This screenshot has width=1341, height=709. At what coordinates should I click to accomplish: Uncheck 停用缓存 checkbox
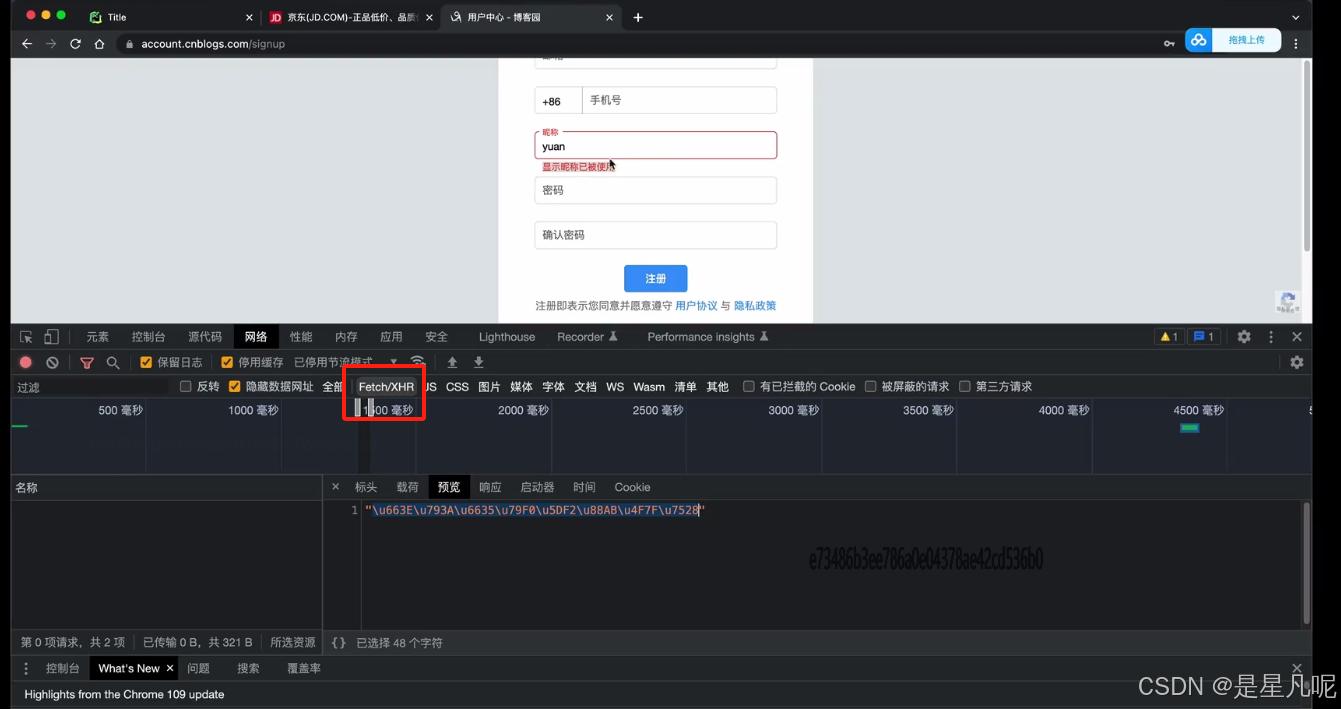tap(227, 362)
